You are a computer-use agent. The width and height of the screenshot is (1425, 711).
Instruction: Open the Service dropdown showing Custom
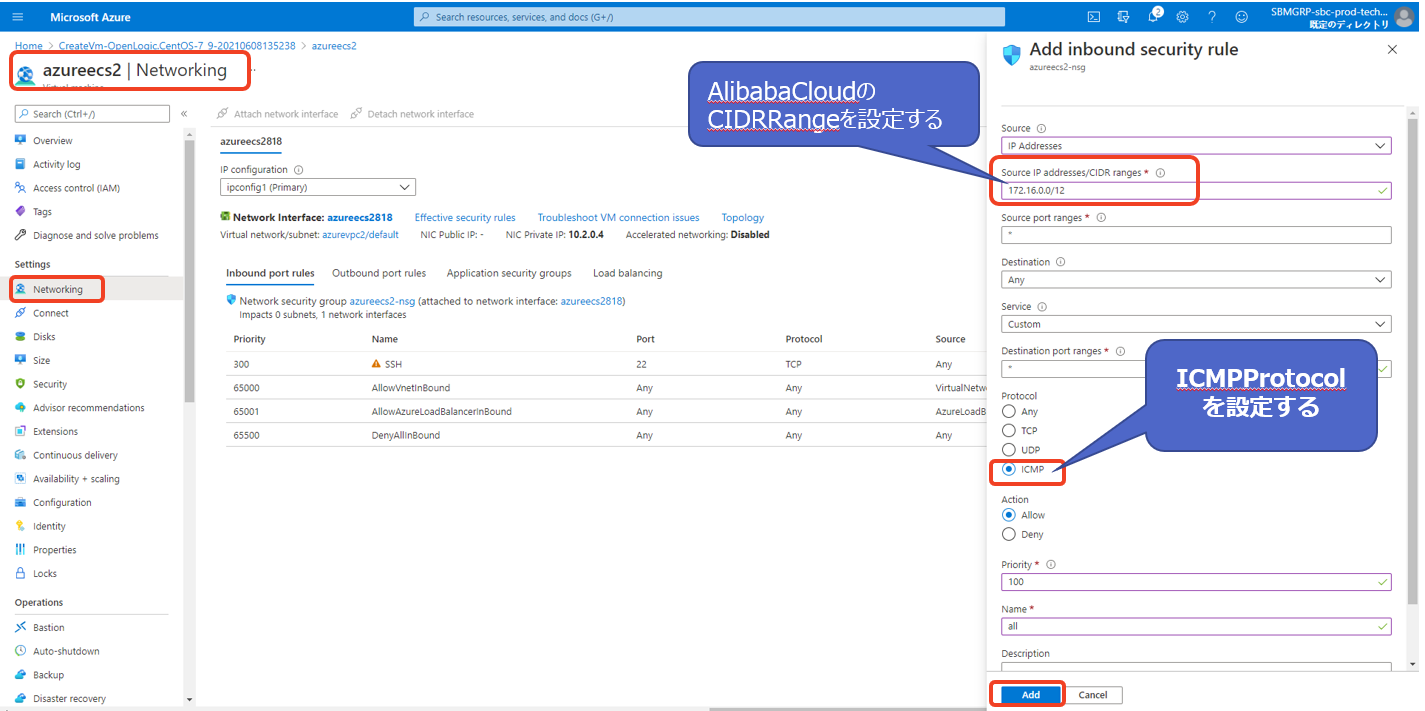(x=1196, y=324)
